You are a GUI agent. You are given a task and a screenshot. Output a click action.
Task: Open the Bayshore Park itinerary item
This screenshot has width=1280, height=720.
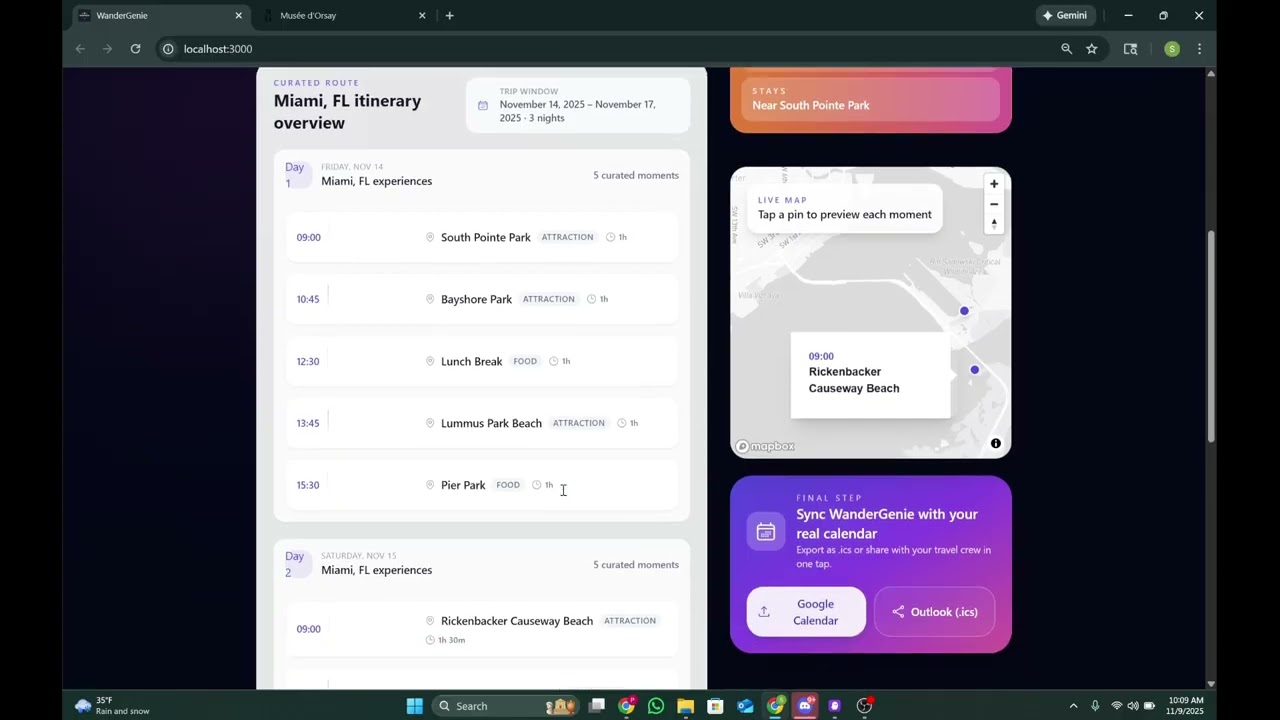481,299
